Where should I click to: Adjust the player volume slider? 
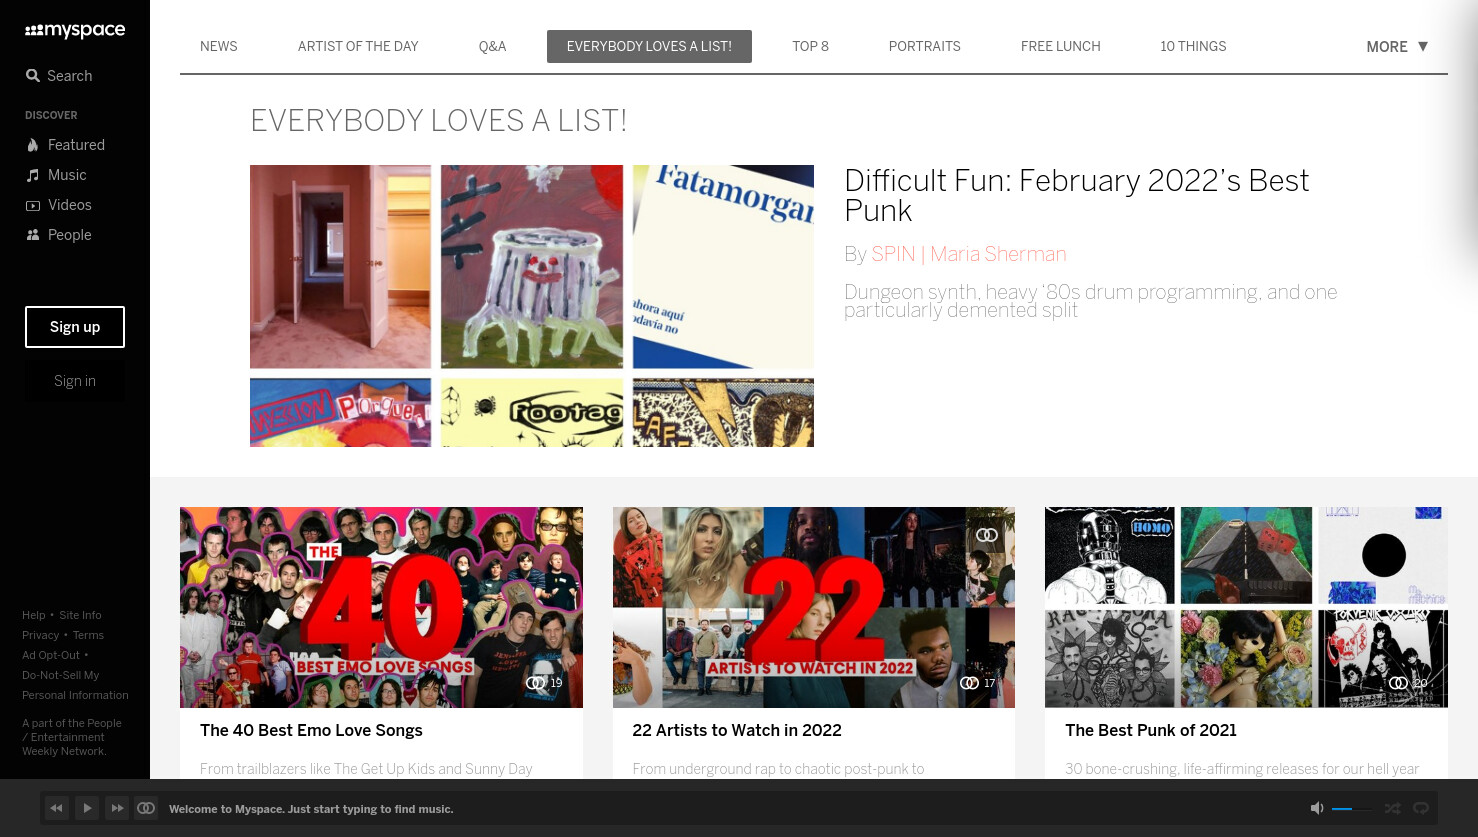tap(1351, 808)
